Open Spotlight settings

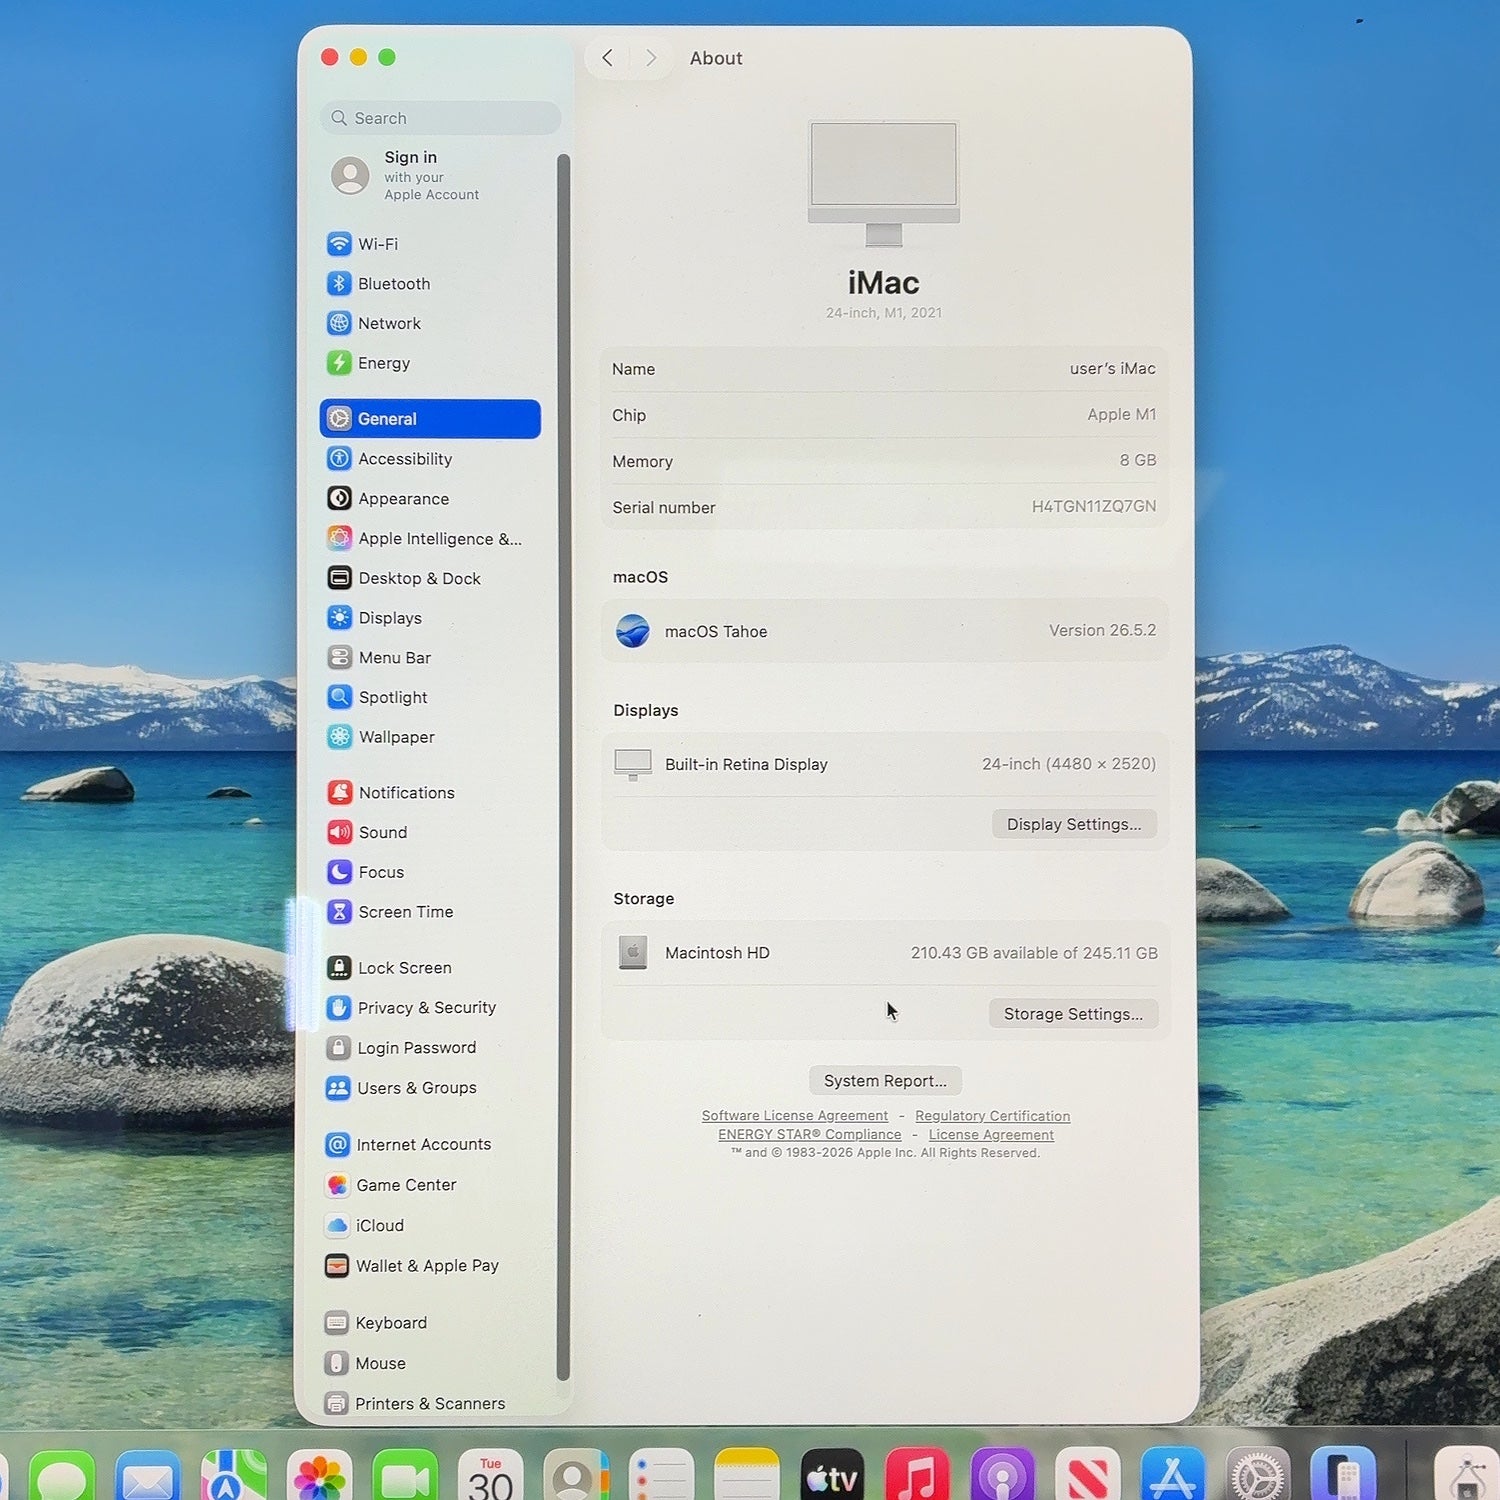pyautogui.click(x=430, y=697)
